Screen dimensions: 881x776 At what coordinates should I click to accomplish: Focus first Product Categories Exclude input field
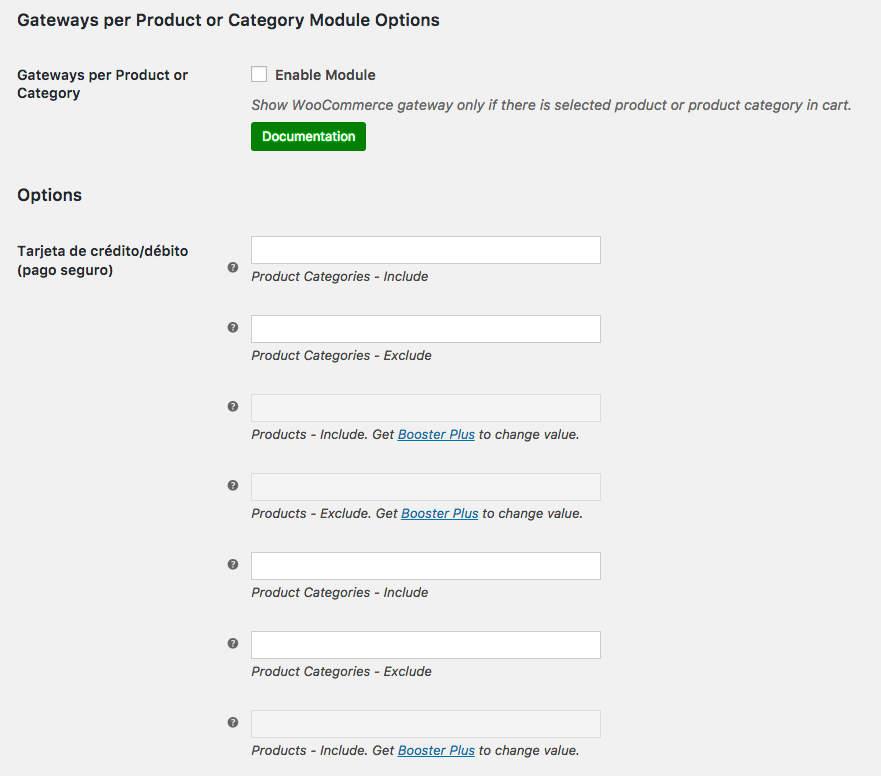pyautogui.click(x=425, y=329)
